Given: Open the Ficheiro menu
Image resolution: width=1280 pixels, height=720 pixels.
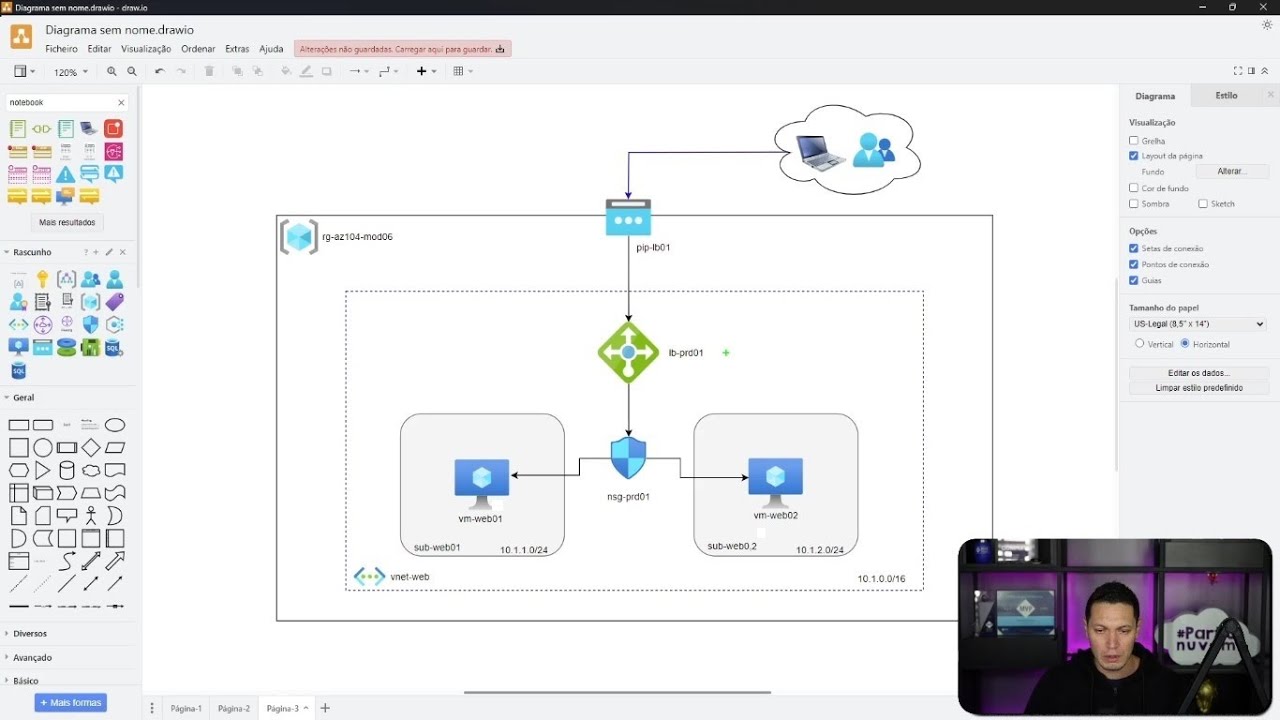Looking at the screenshot, I should click(x=61, y=49).
